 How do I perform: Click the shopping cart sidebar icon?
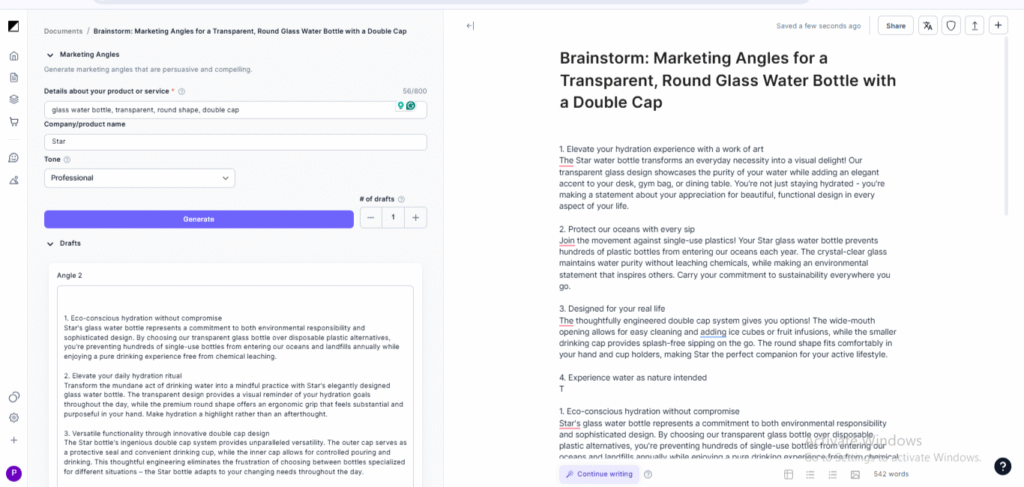[14, 121]
